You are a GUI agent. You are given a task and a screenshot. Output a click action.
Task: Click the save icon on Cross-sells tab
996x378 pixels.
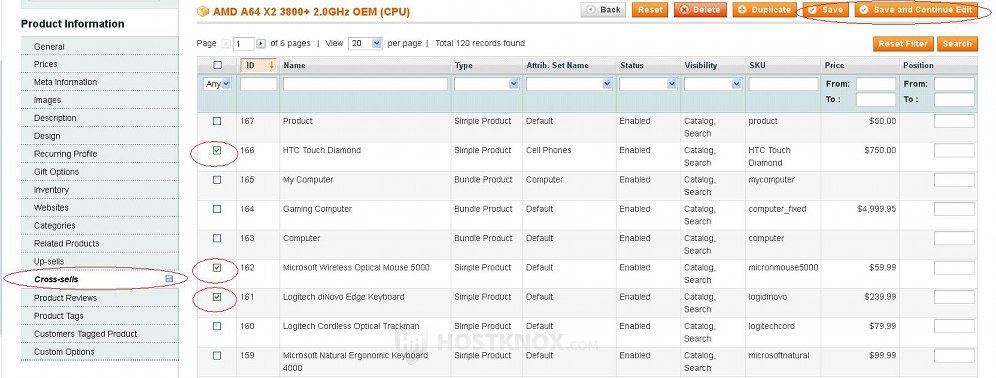click(x=169, y=279)
